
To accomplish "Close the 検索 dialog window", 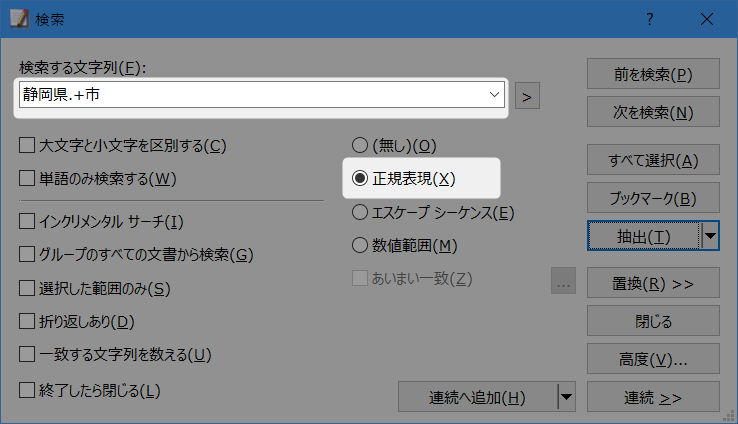I will pos(706,19).
